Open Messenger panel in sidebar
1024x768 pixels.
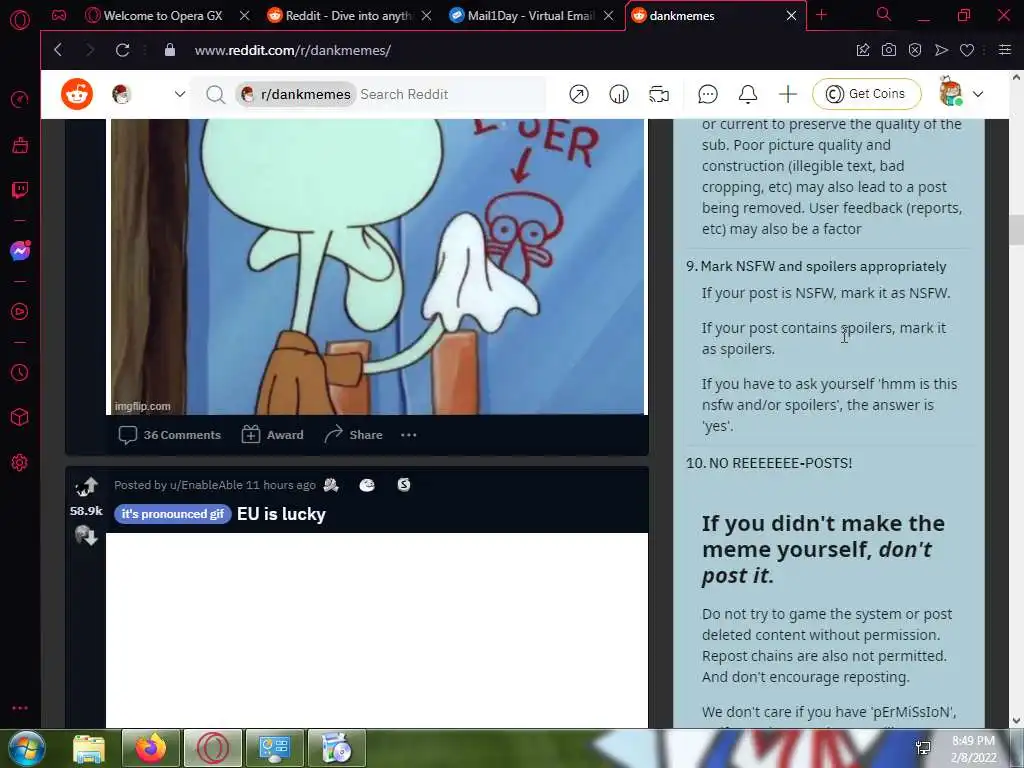(20, 251)
